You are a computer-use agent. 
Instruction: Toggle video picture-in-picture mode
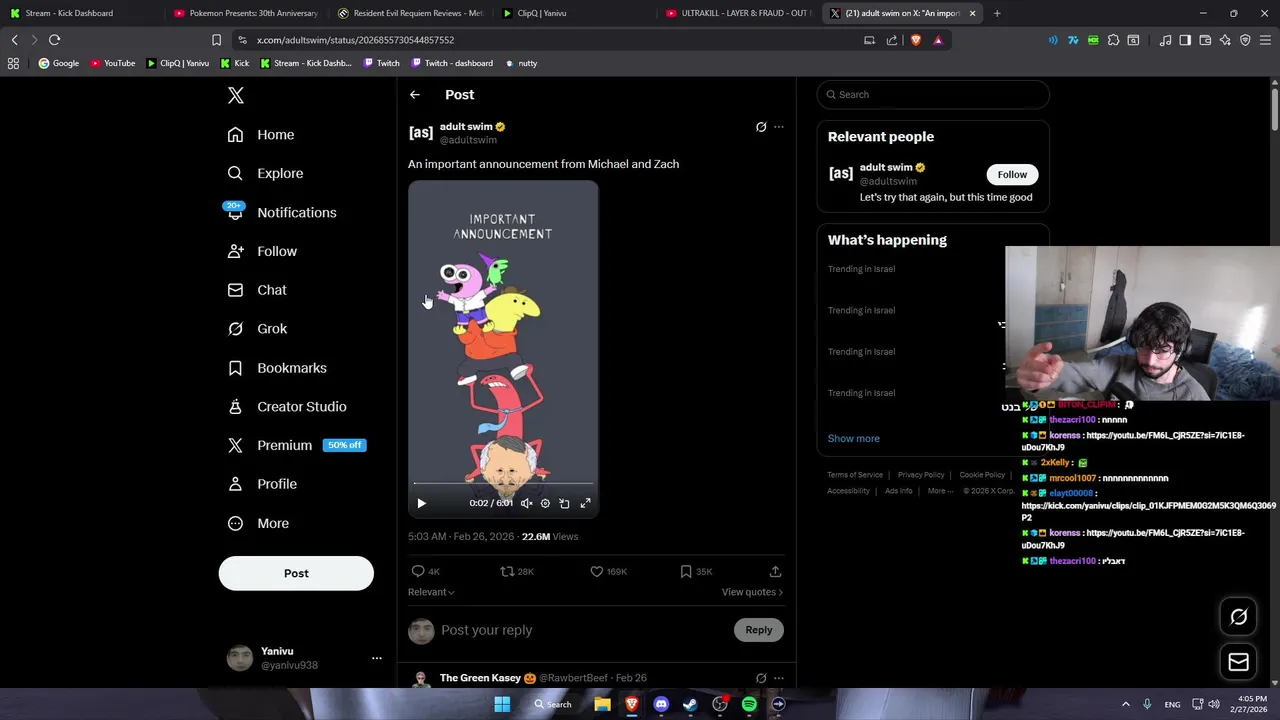564,503
